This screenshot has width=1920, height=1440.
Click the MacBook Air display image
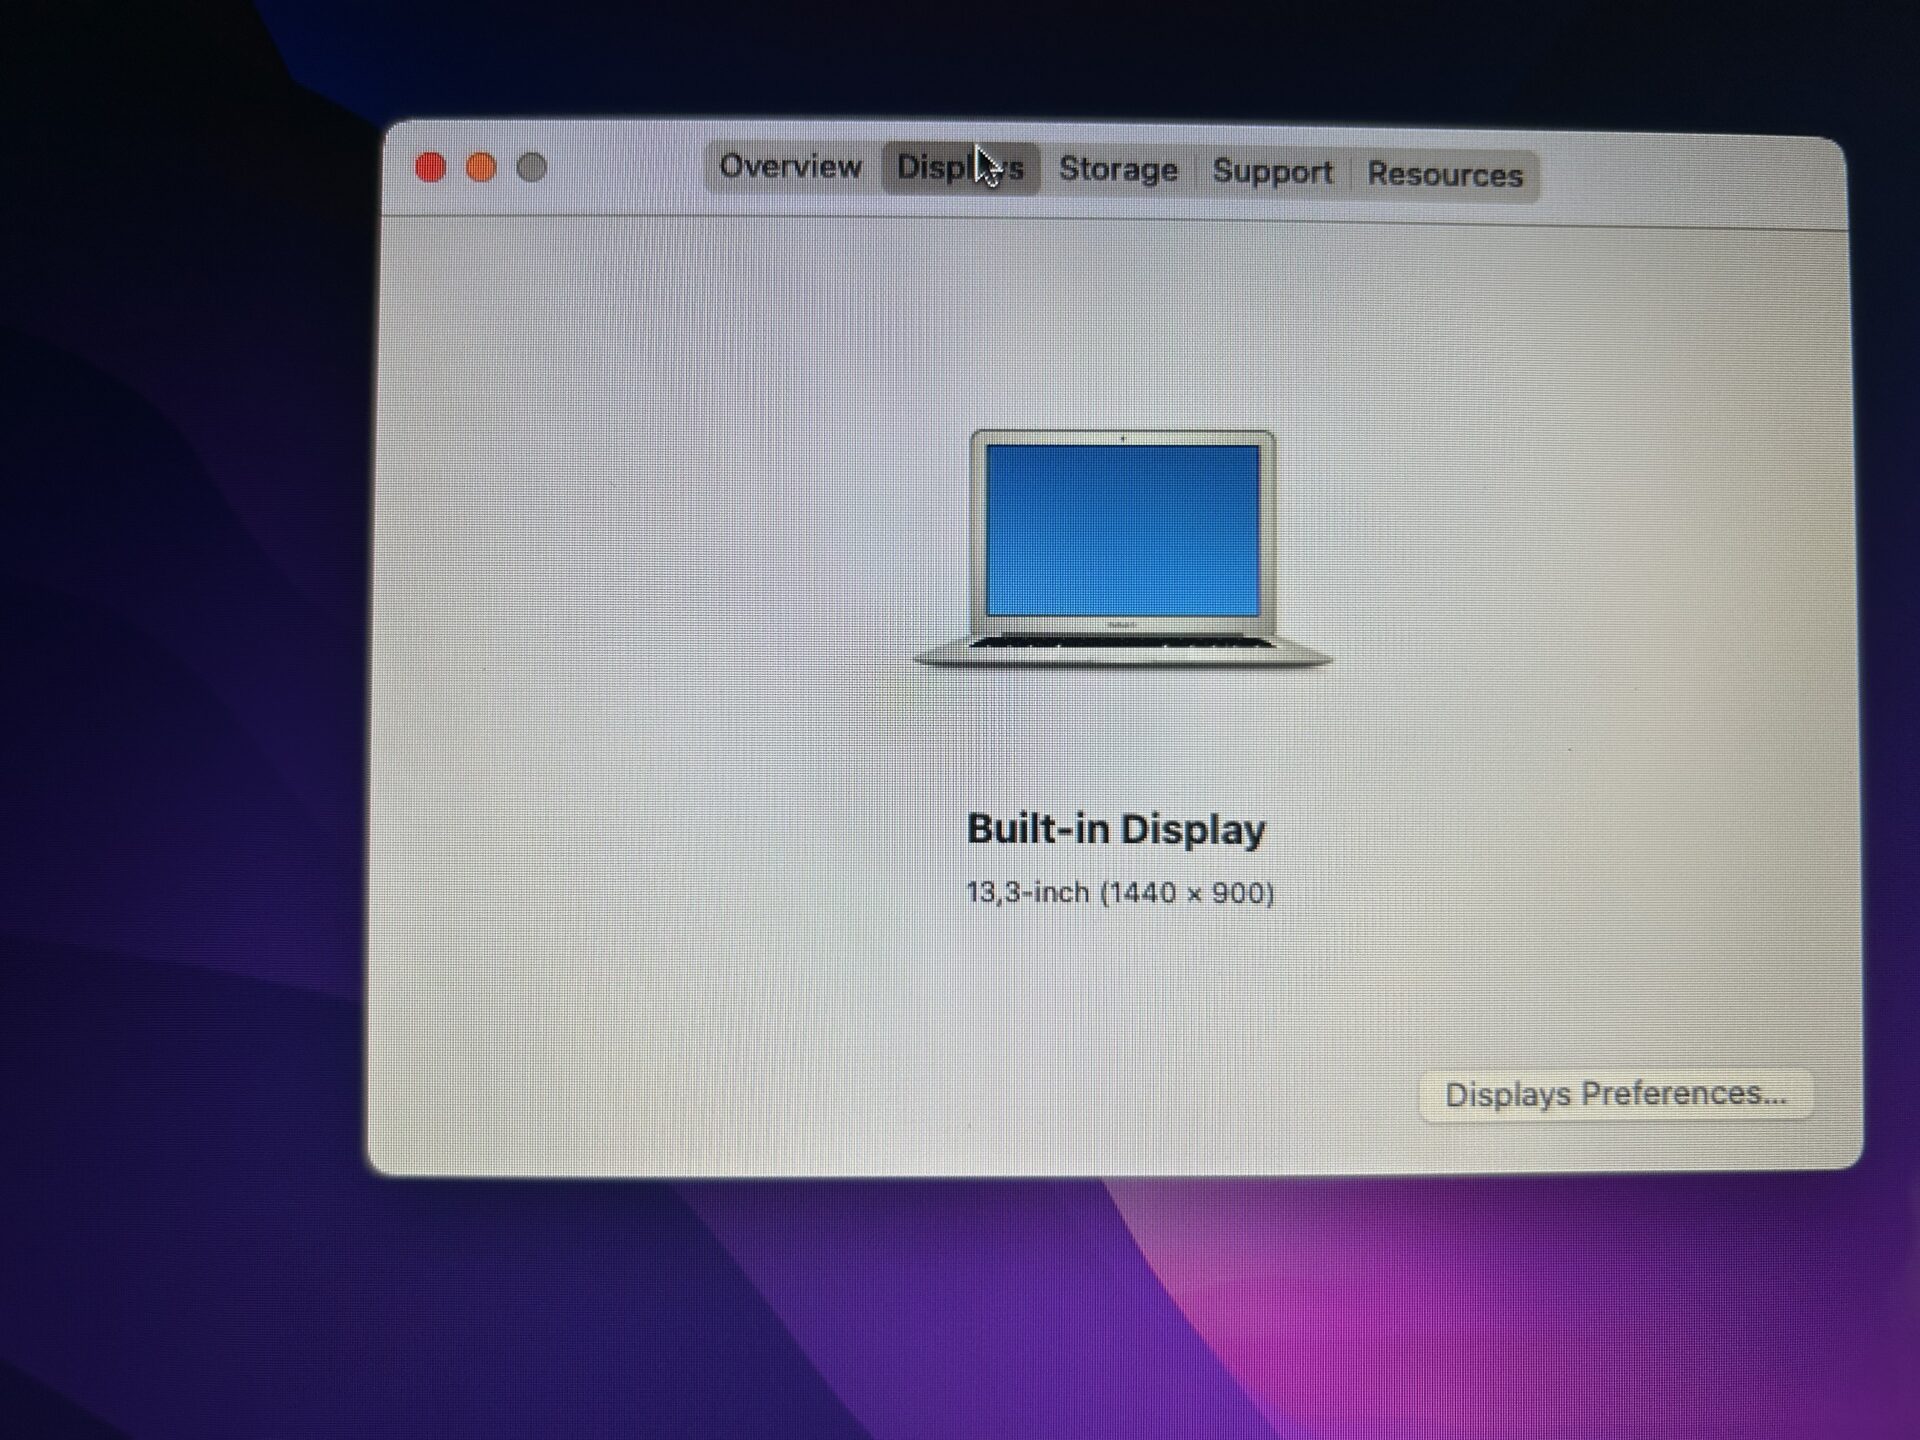1122,549
